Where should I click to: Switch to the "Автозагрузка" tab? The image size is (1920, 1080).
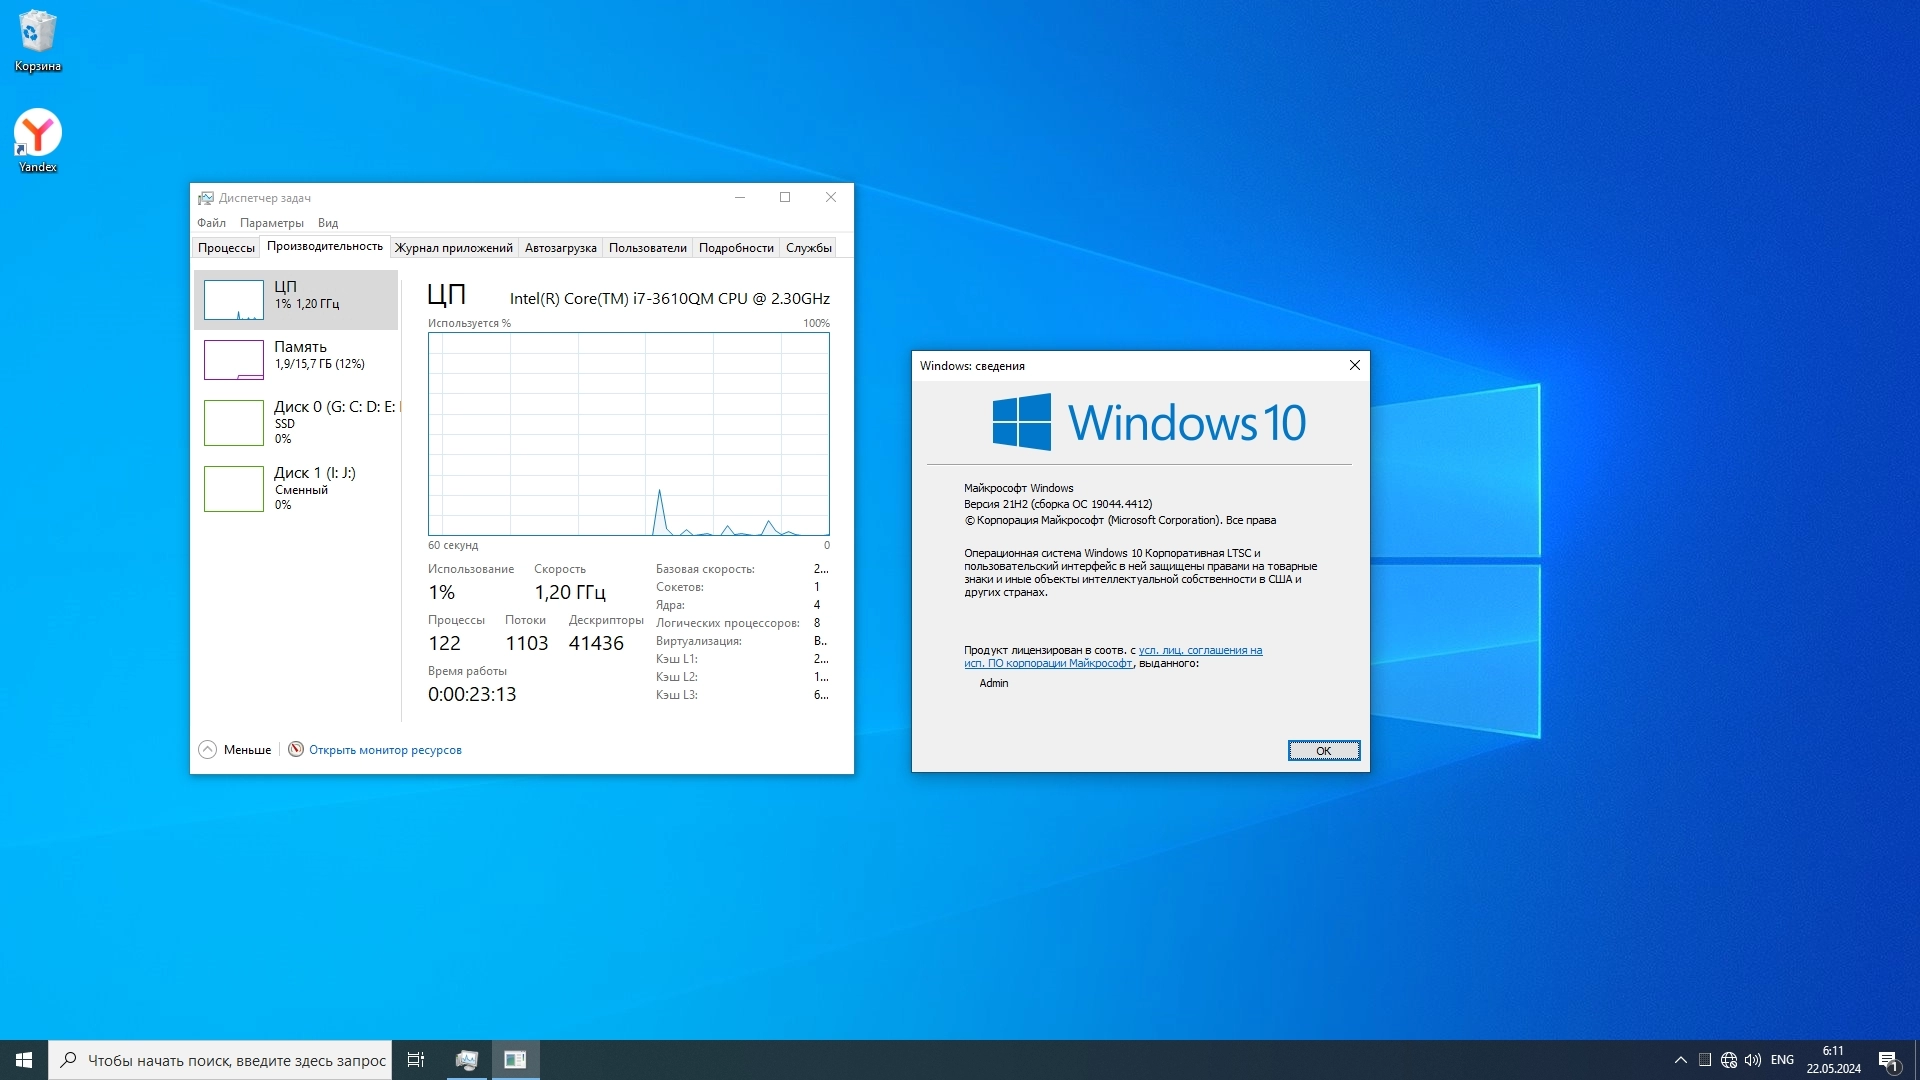coord(560,248)
